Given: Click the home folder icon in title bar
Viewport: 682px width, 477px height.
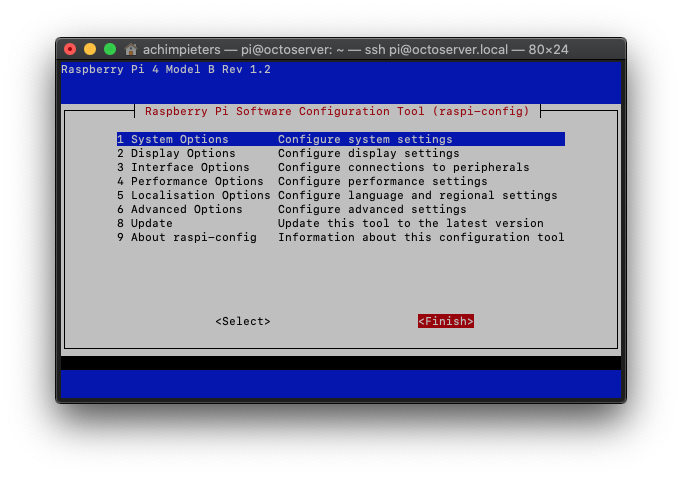Looking at the screenshot, I should pyautogui.click(x=130, y=49).
